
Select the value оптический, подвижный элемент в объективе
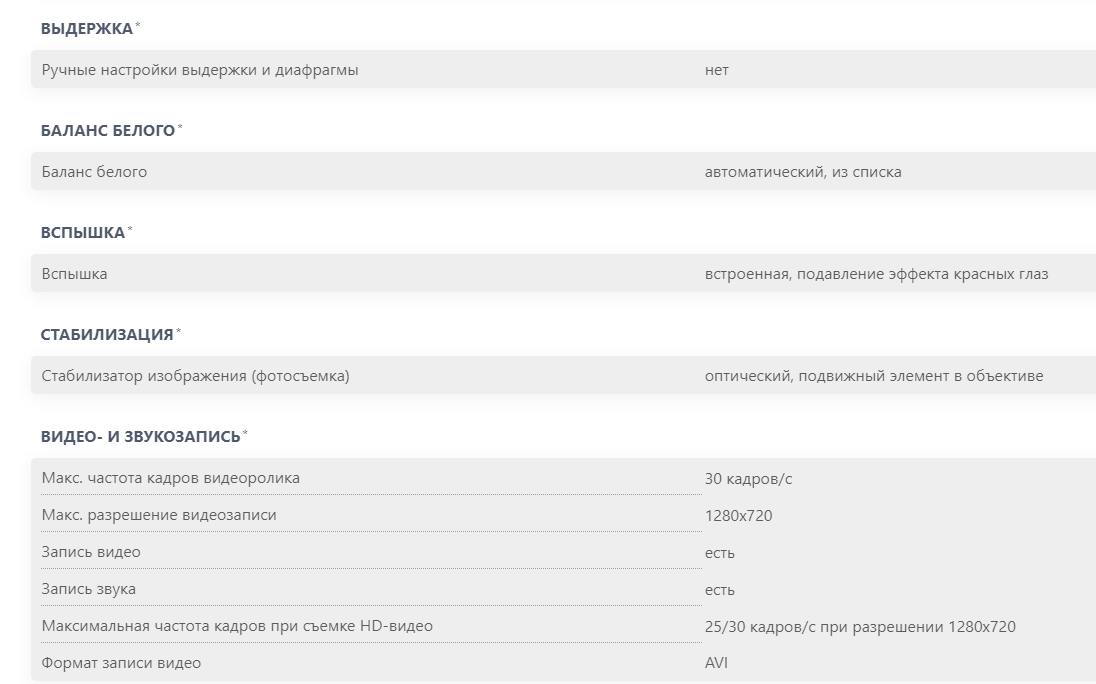pyautogui.click(x=874, y=376)
